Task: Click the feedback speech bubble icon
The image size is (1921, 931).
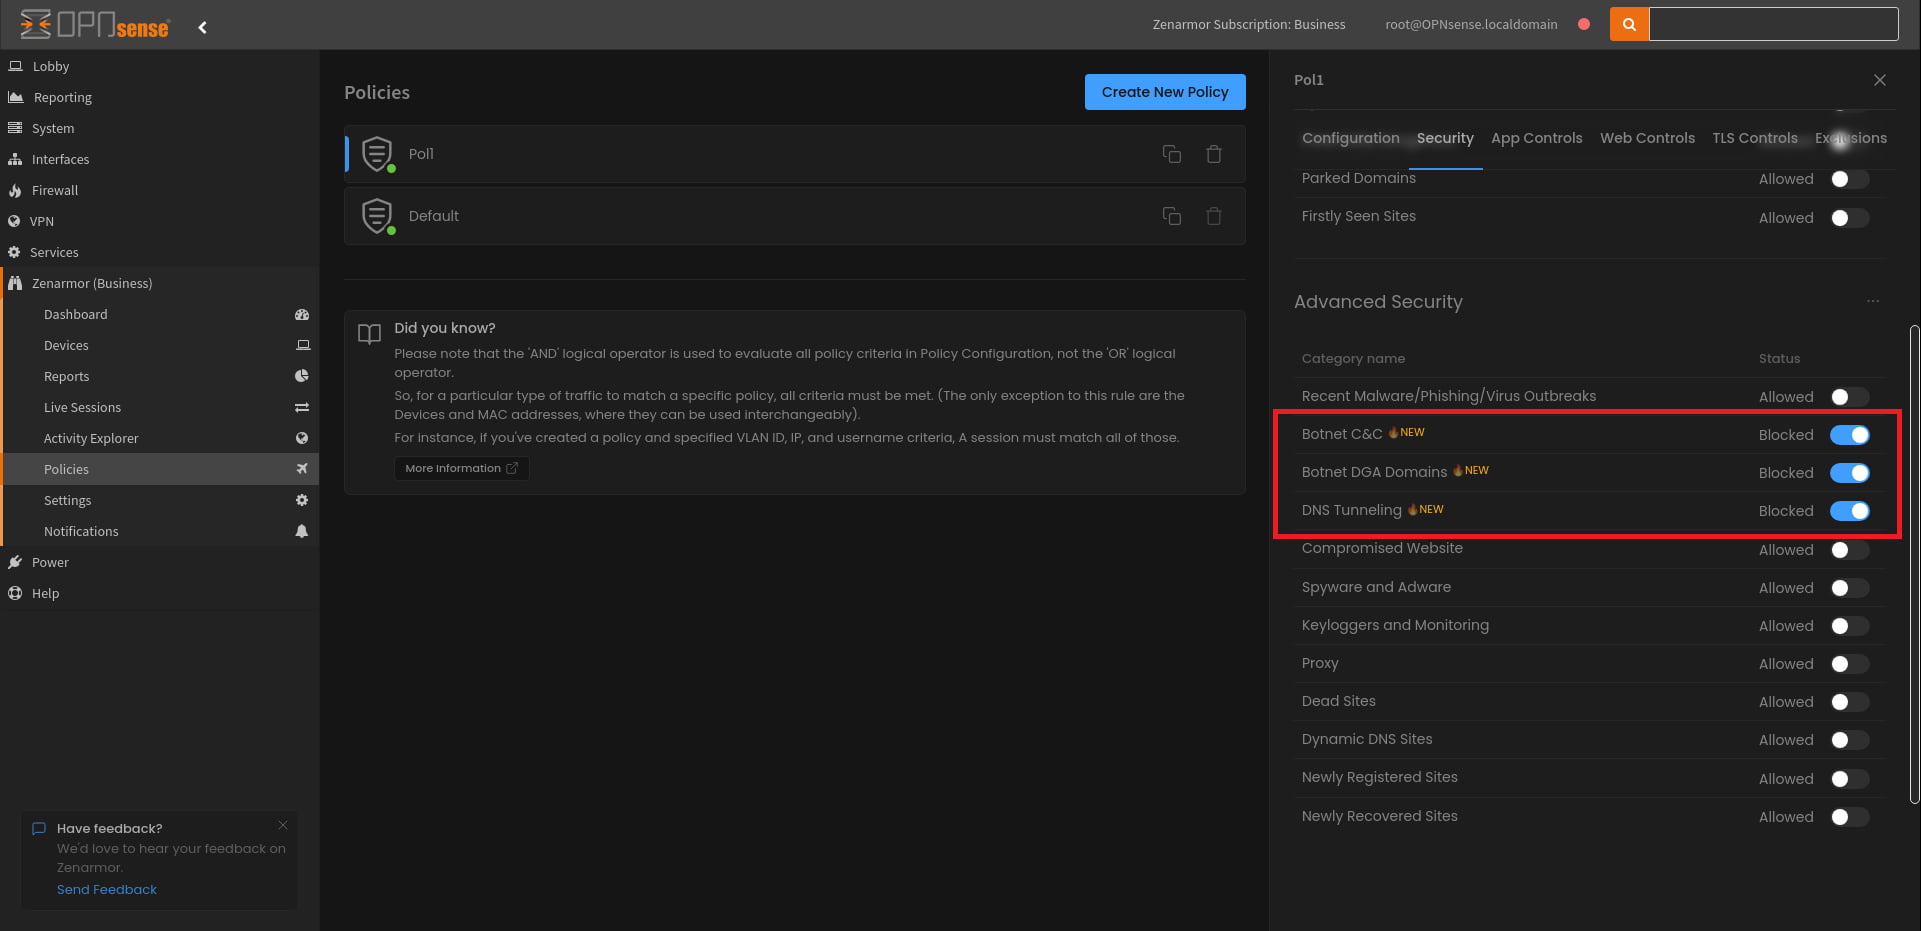Action: (39, 828)
